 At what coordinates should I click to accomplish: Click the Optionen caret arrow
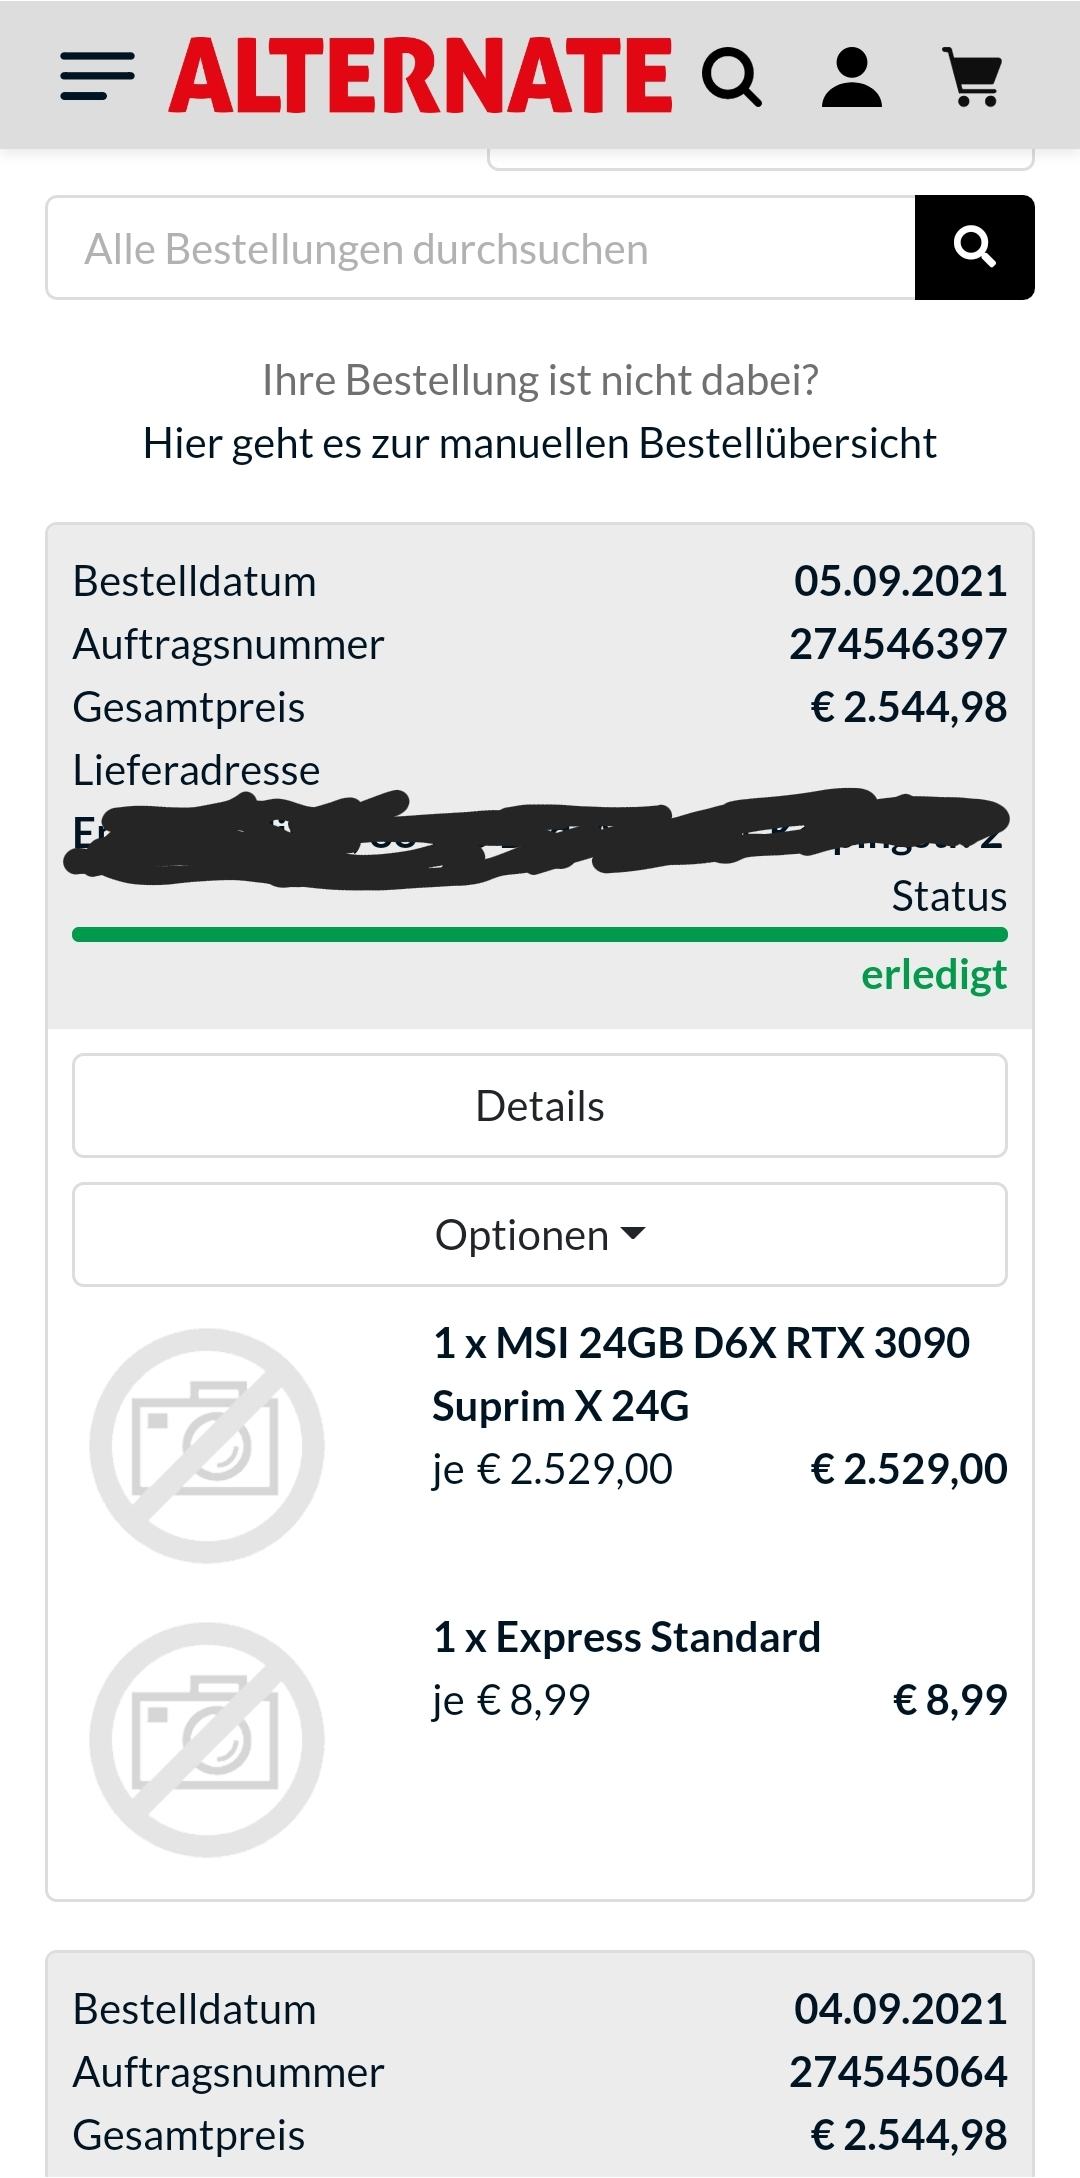(x=633, y=1234)
